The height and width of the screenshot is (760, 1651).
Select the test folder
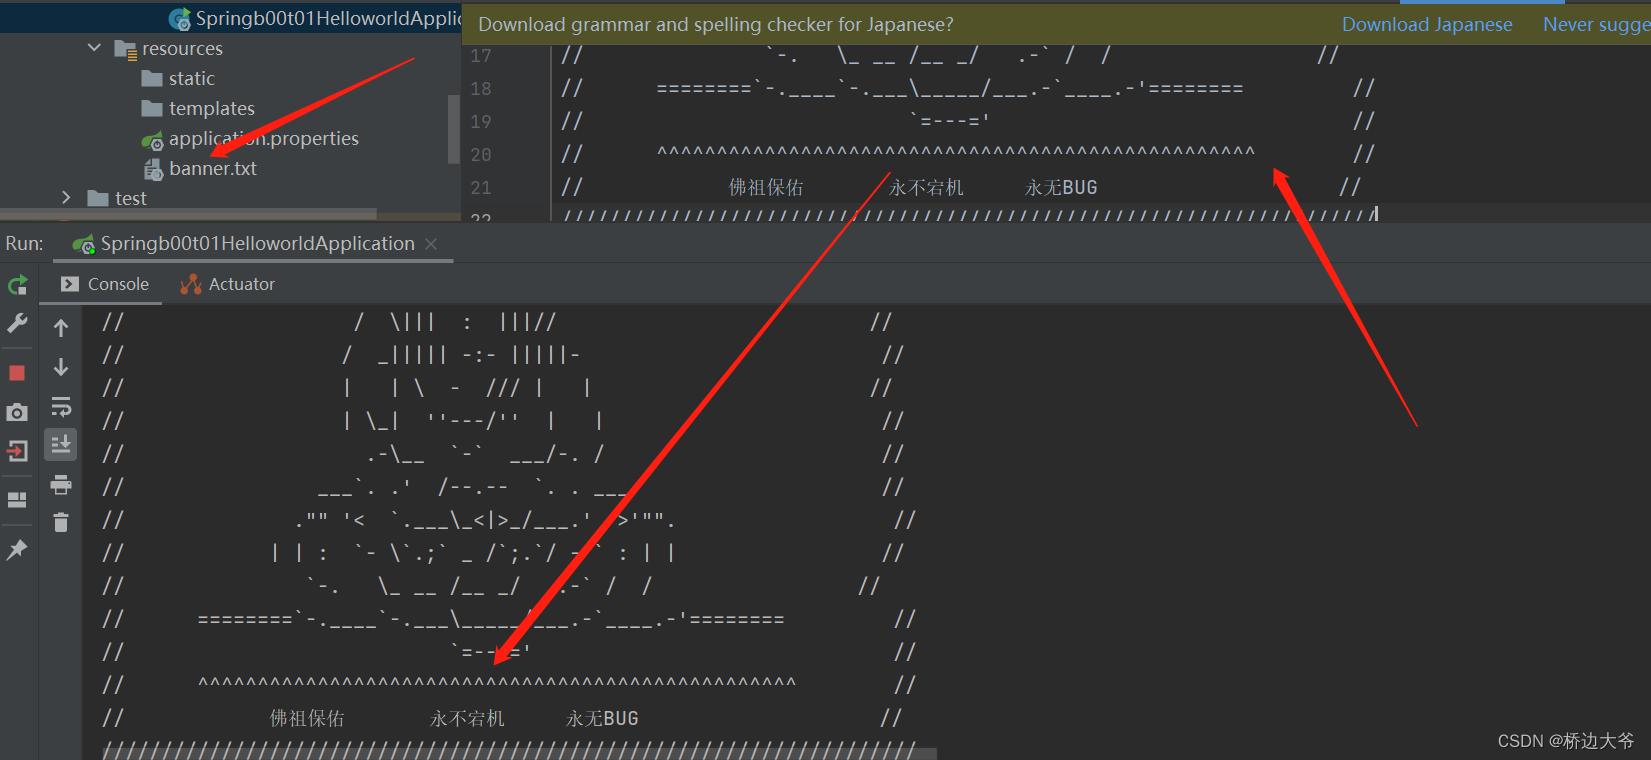(x=130, y=198)
